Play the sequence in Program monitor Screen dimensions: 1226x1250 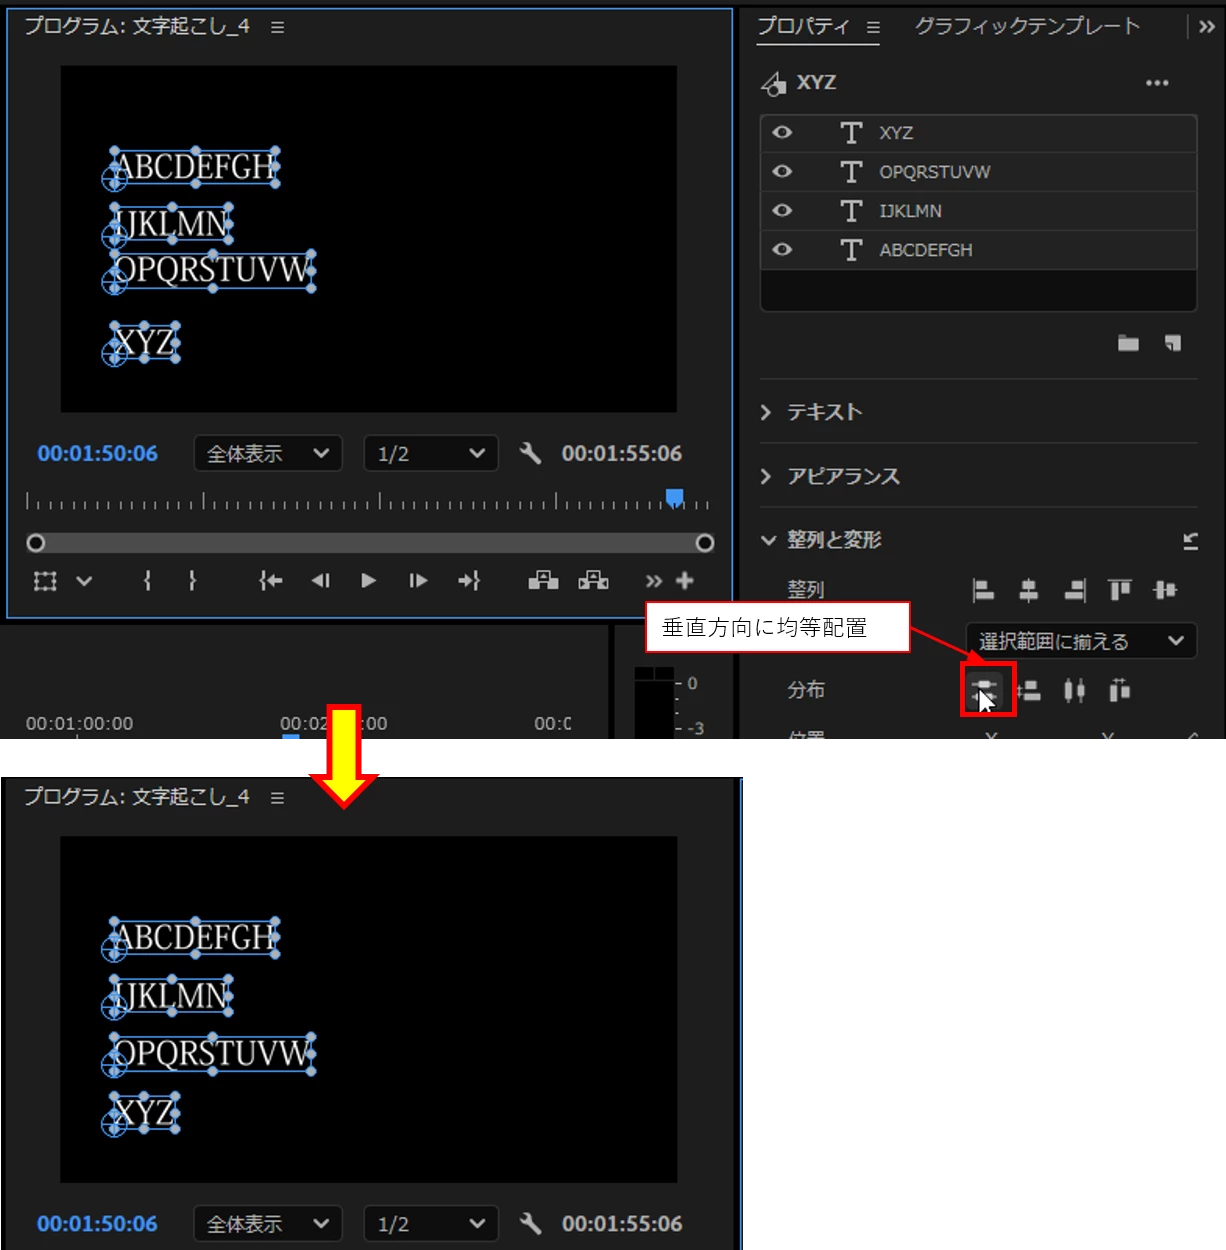point(368,580)
